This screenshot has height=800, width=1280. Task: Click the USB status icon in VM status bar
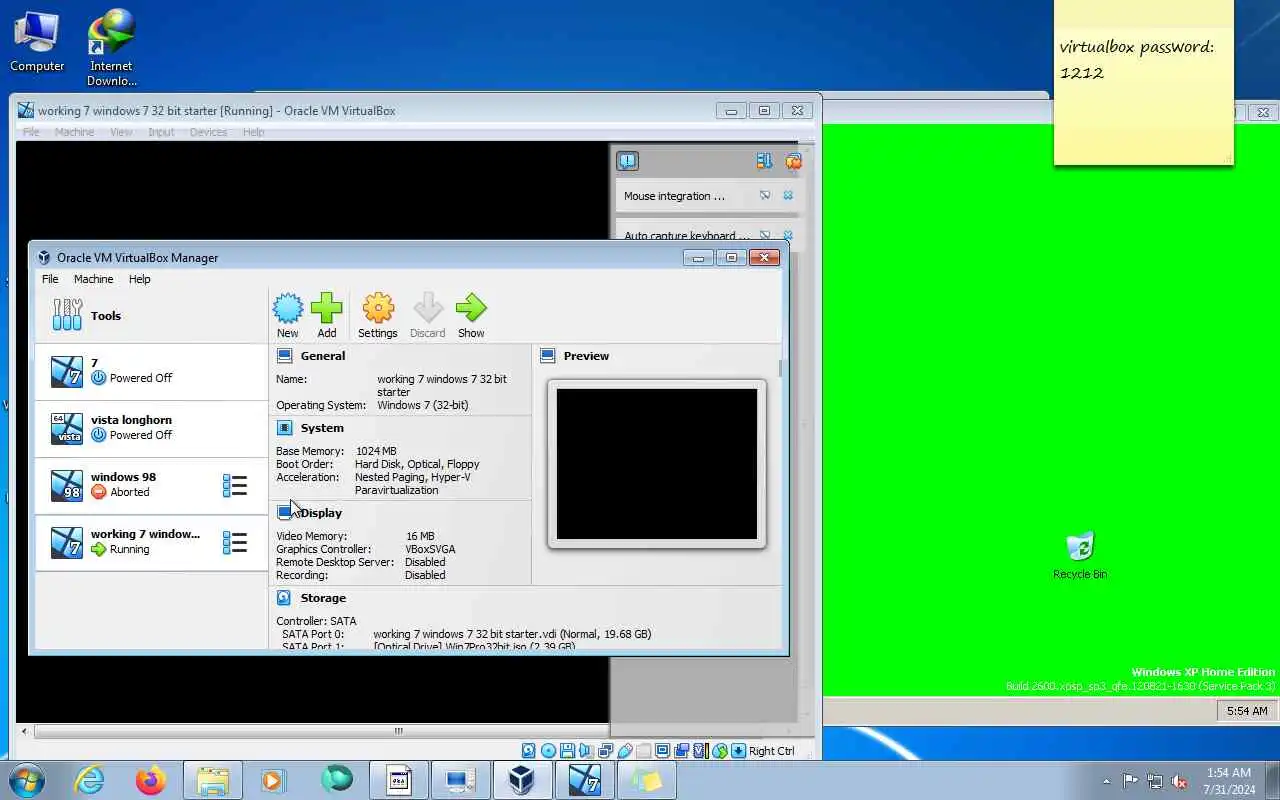(x=625, y=751)
